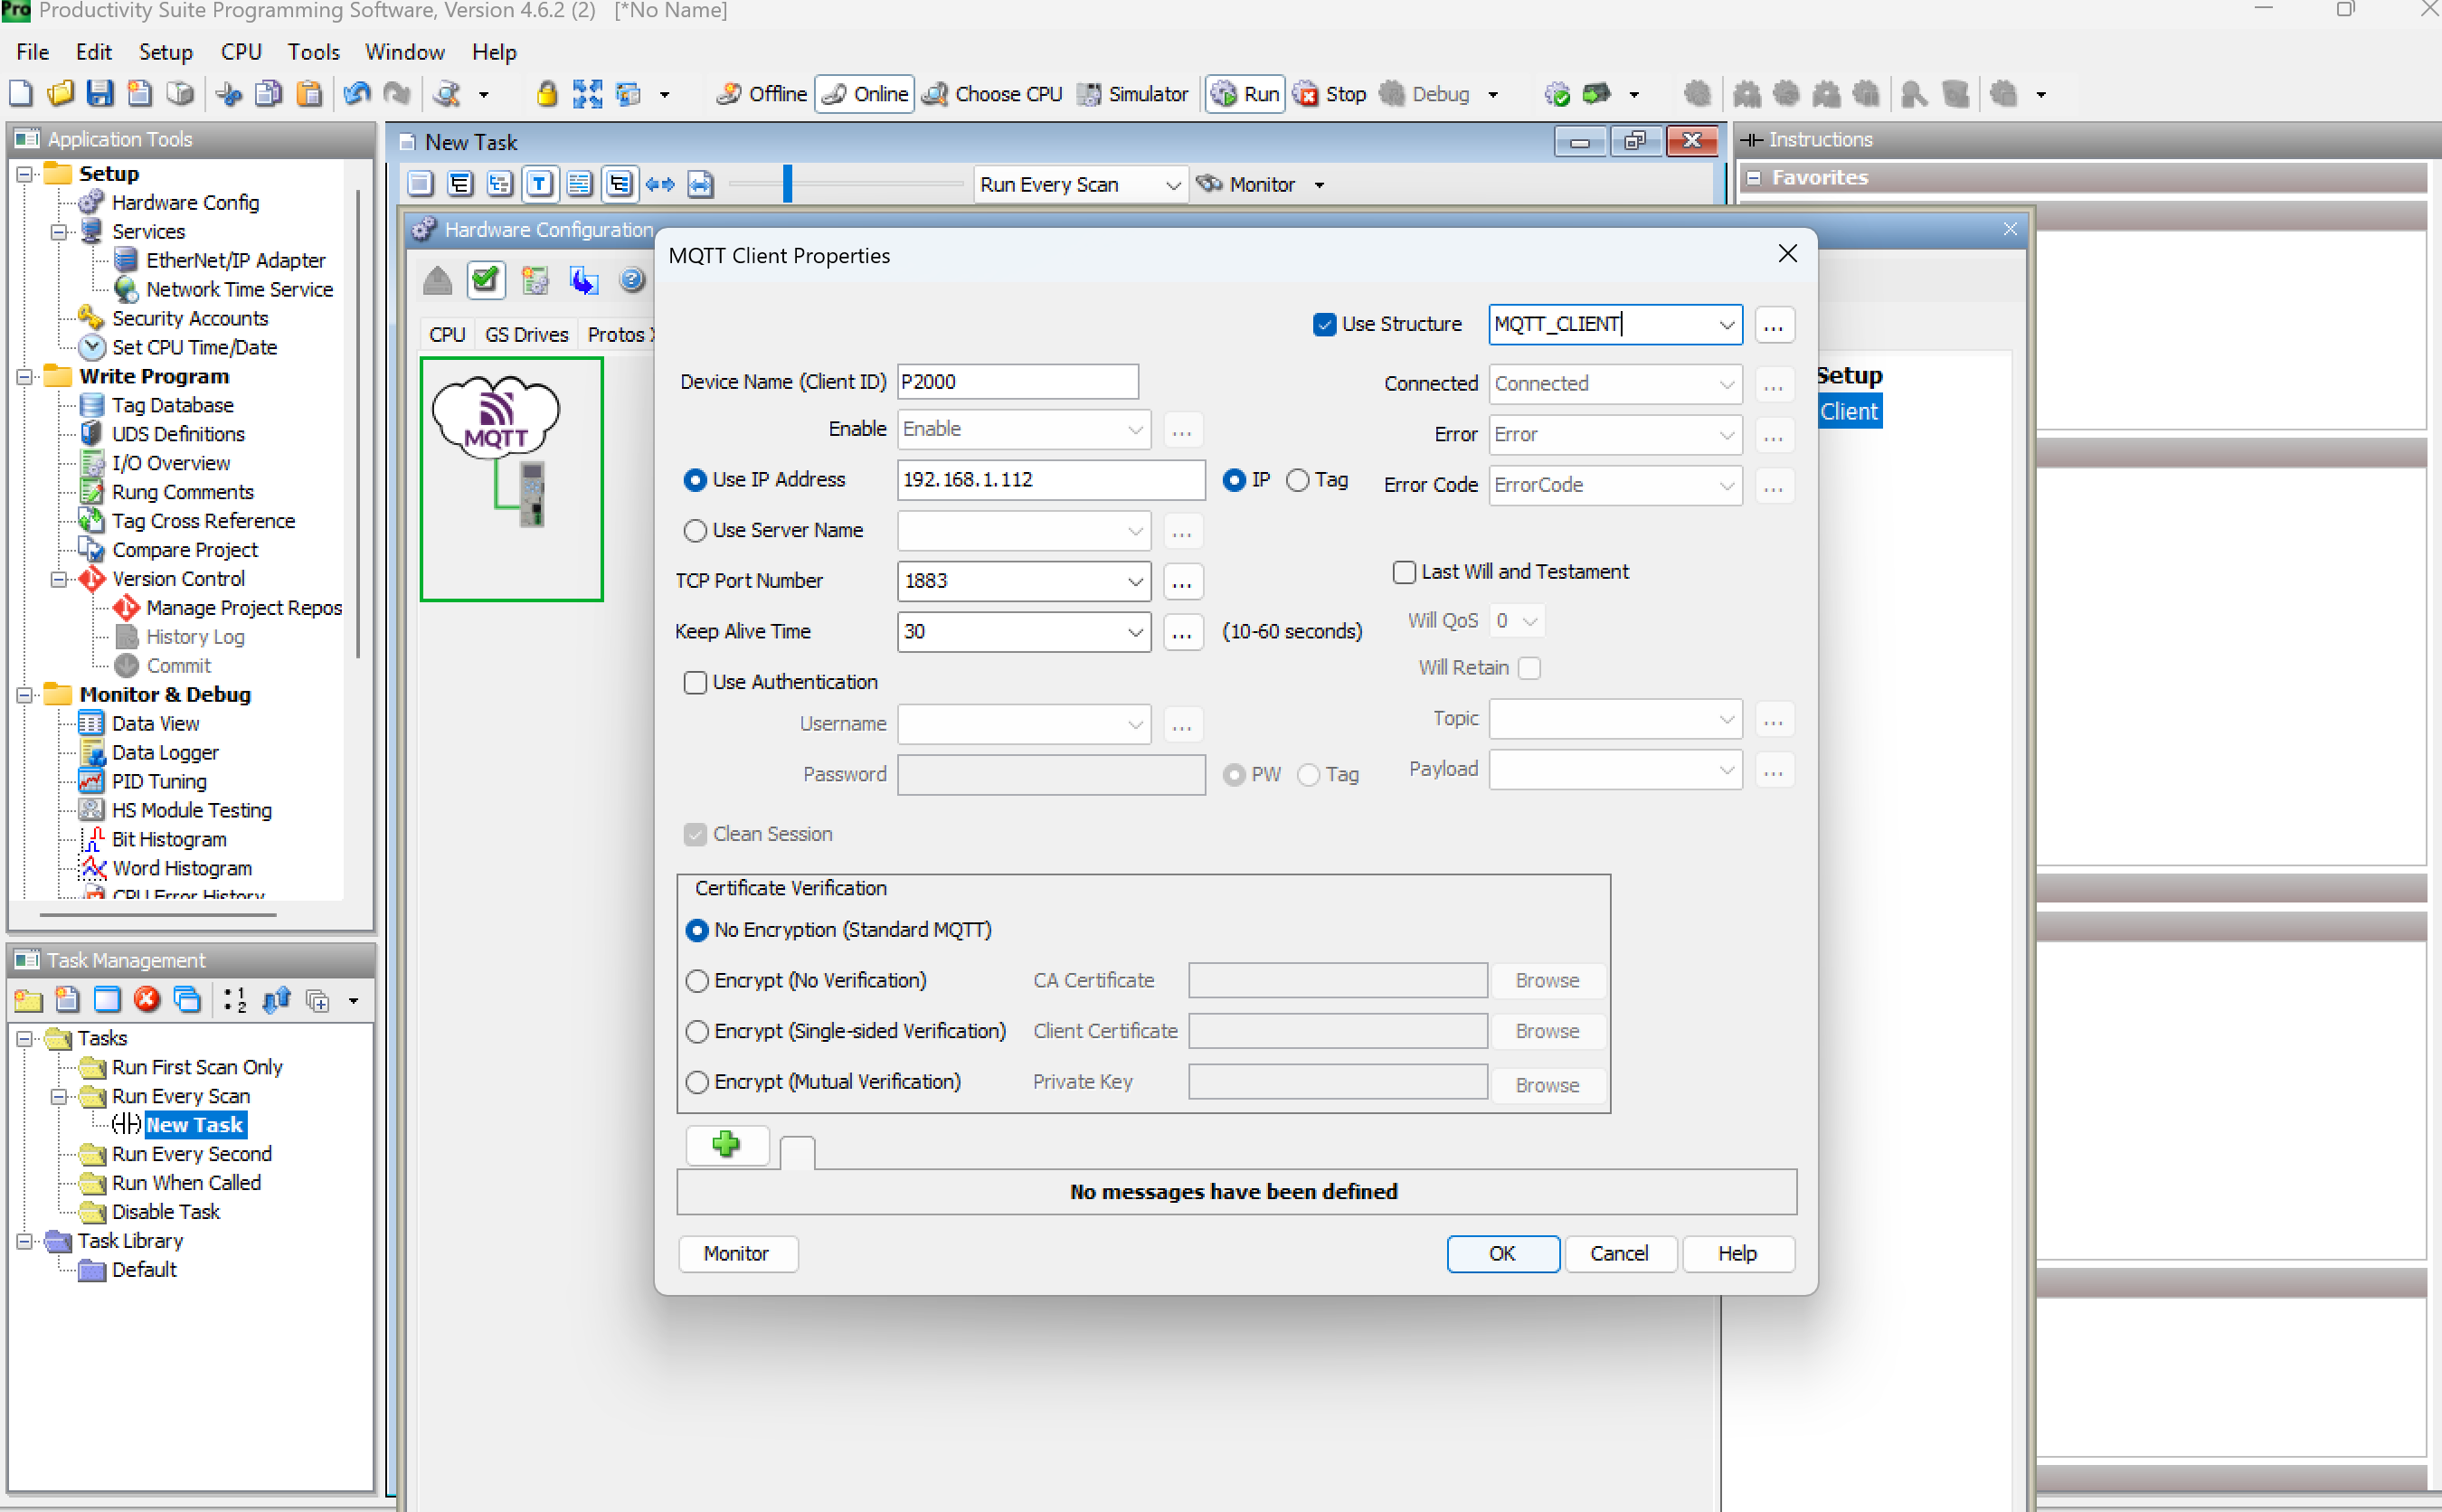This screenshot has height=1512, width=2442.
Task: Enable the Use Authentication checkbox
Action: coord(695,682)
